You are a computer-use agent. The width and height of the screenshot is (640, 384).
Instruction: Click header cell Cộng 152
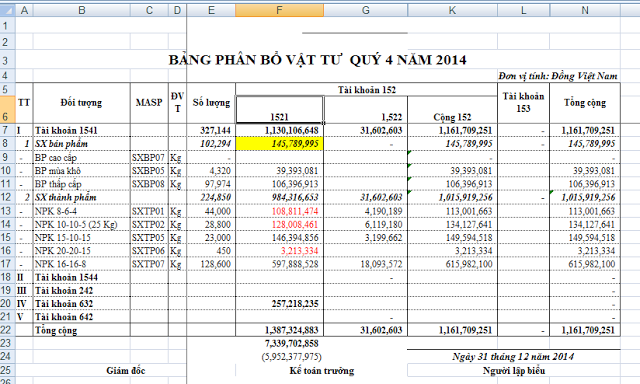tap(452, 109)
